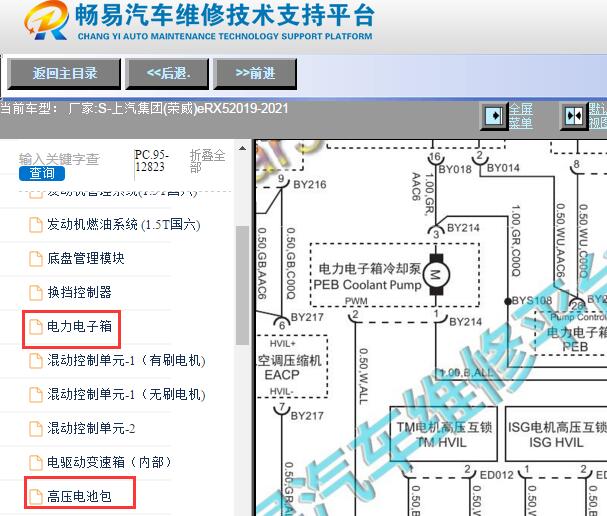Open 电驱动变速箱（内部）item

(109, 462)
